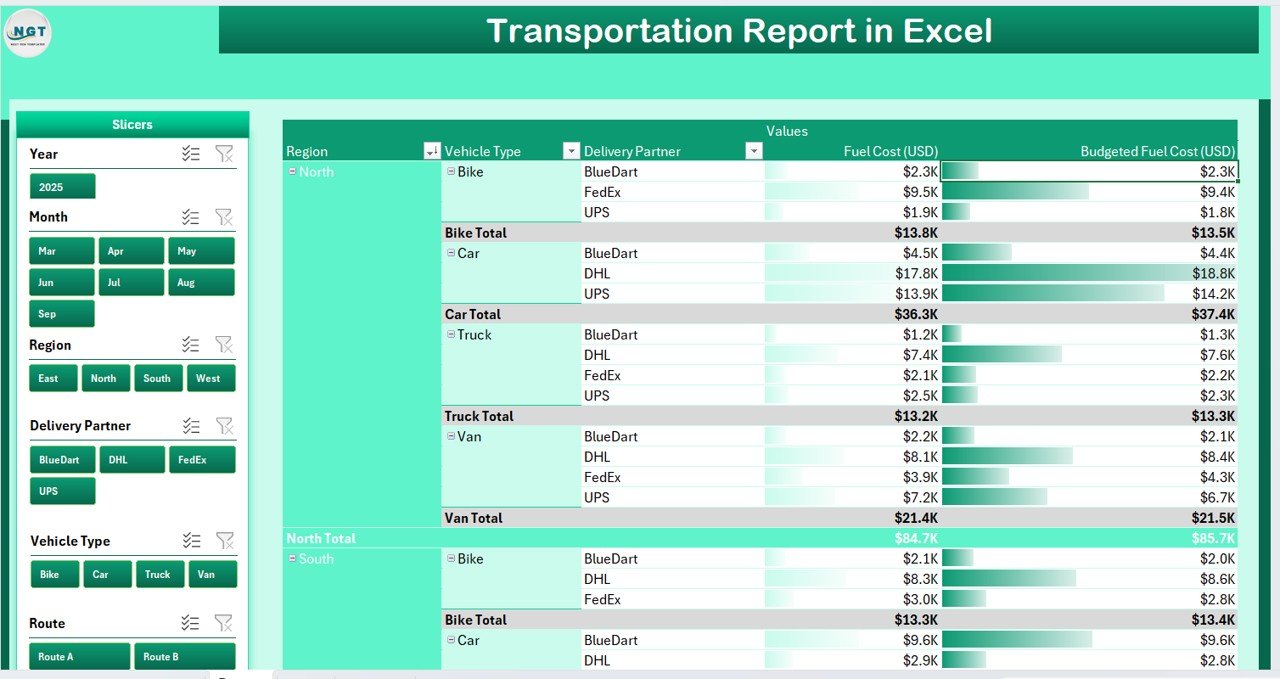Screen dimensions: 1280x679
Task: Clear filter icon on Month slicer
Action: click(224, 217)
